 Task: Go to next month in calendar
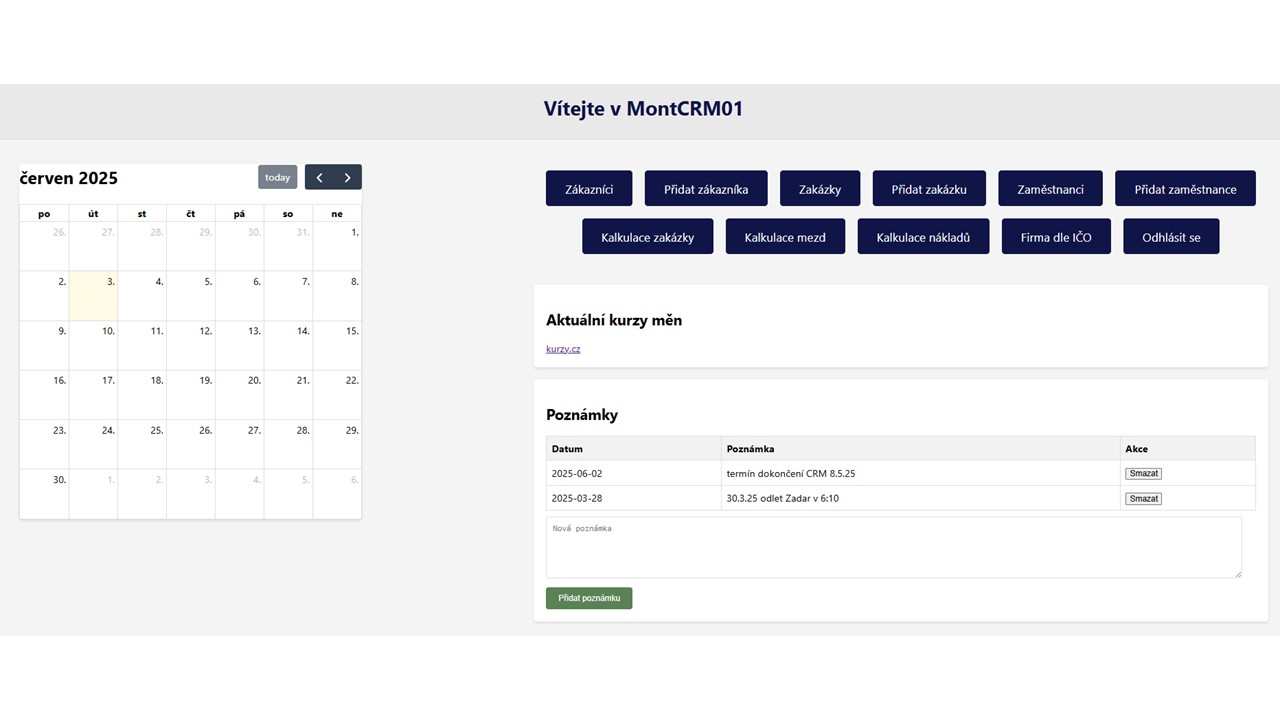[x=347, y=177]
